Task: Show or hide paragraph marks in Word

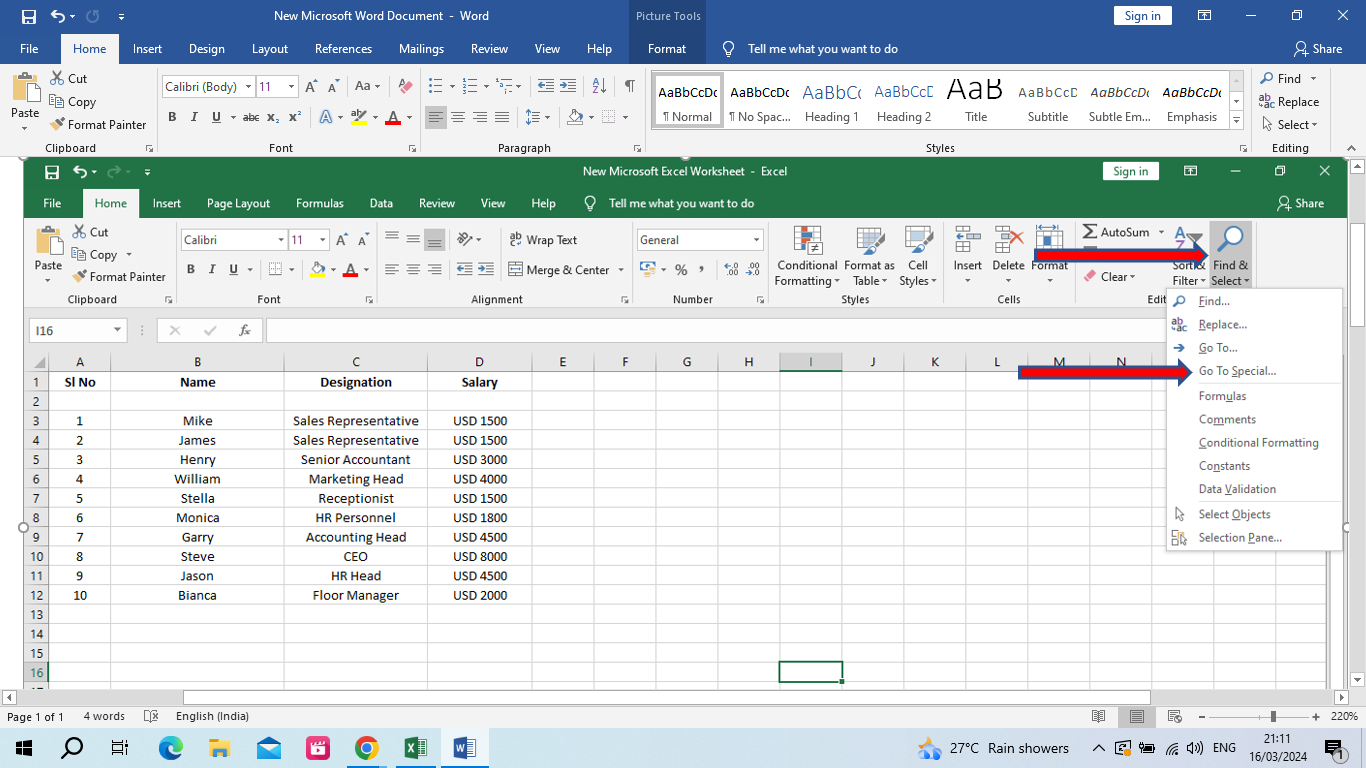Action: 629,87
